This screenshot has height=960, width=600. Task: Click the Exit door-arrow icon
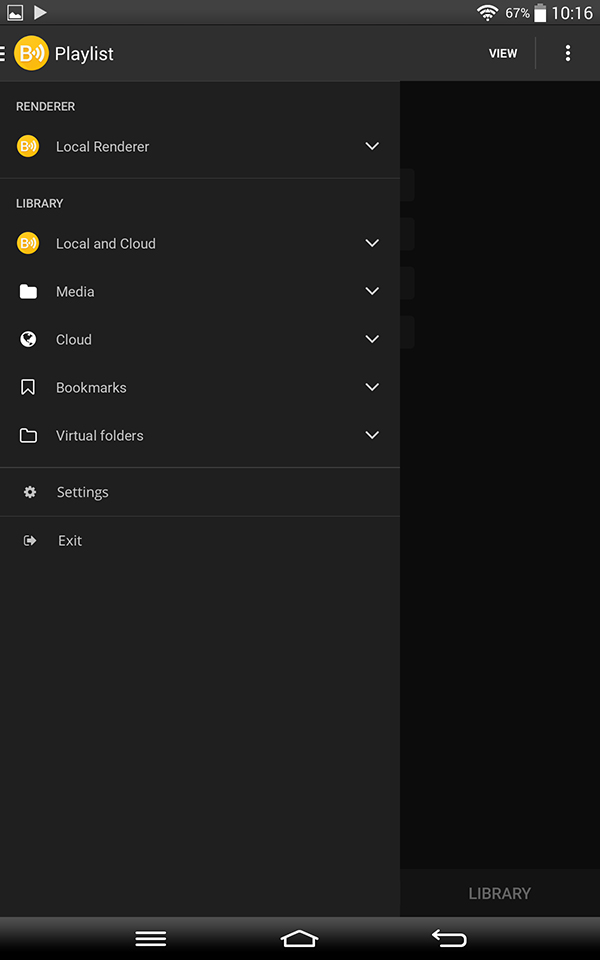pyautogui.click(x=29, y=541)
